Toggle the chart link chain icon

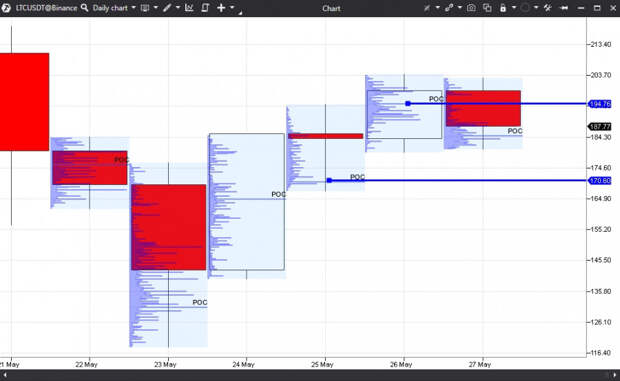(449, 8)
